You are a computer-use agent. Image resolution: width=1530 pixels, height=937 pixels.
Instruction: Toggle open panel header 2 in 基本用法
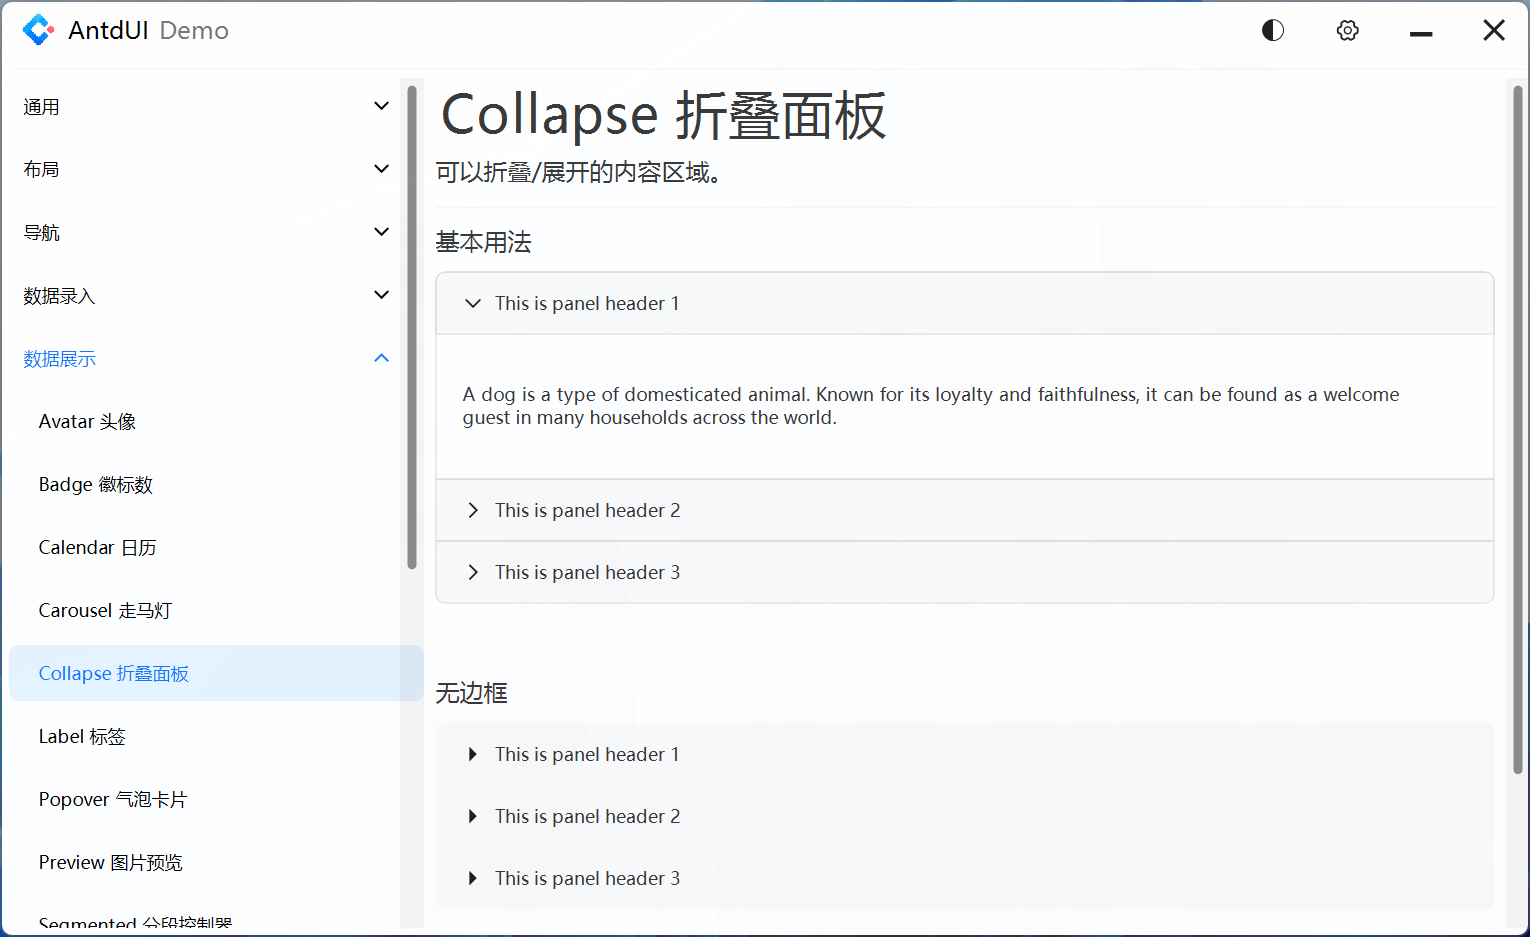(587, 510)
